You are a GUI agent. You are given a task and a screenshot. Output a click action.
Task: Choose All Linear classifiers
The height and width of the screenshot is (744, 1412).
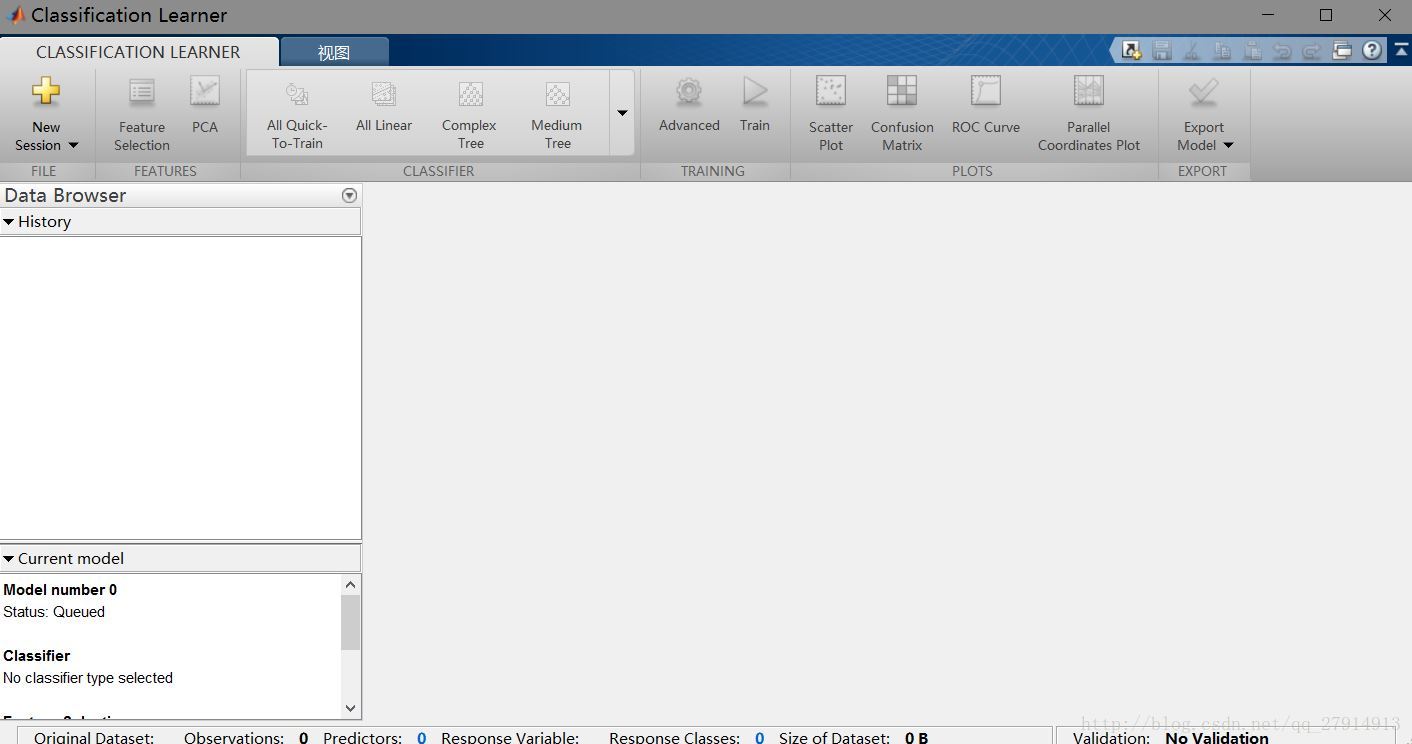coord(384,106)
